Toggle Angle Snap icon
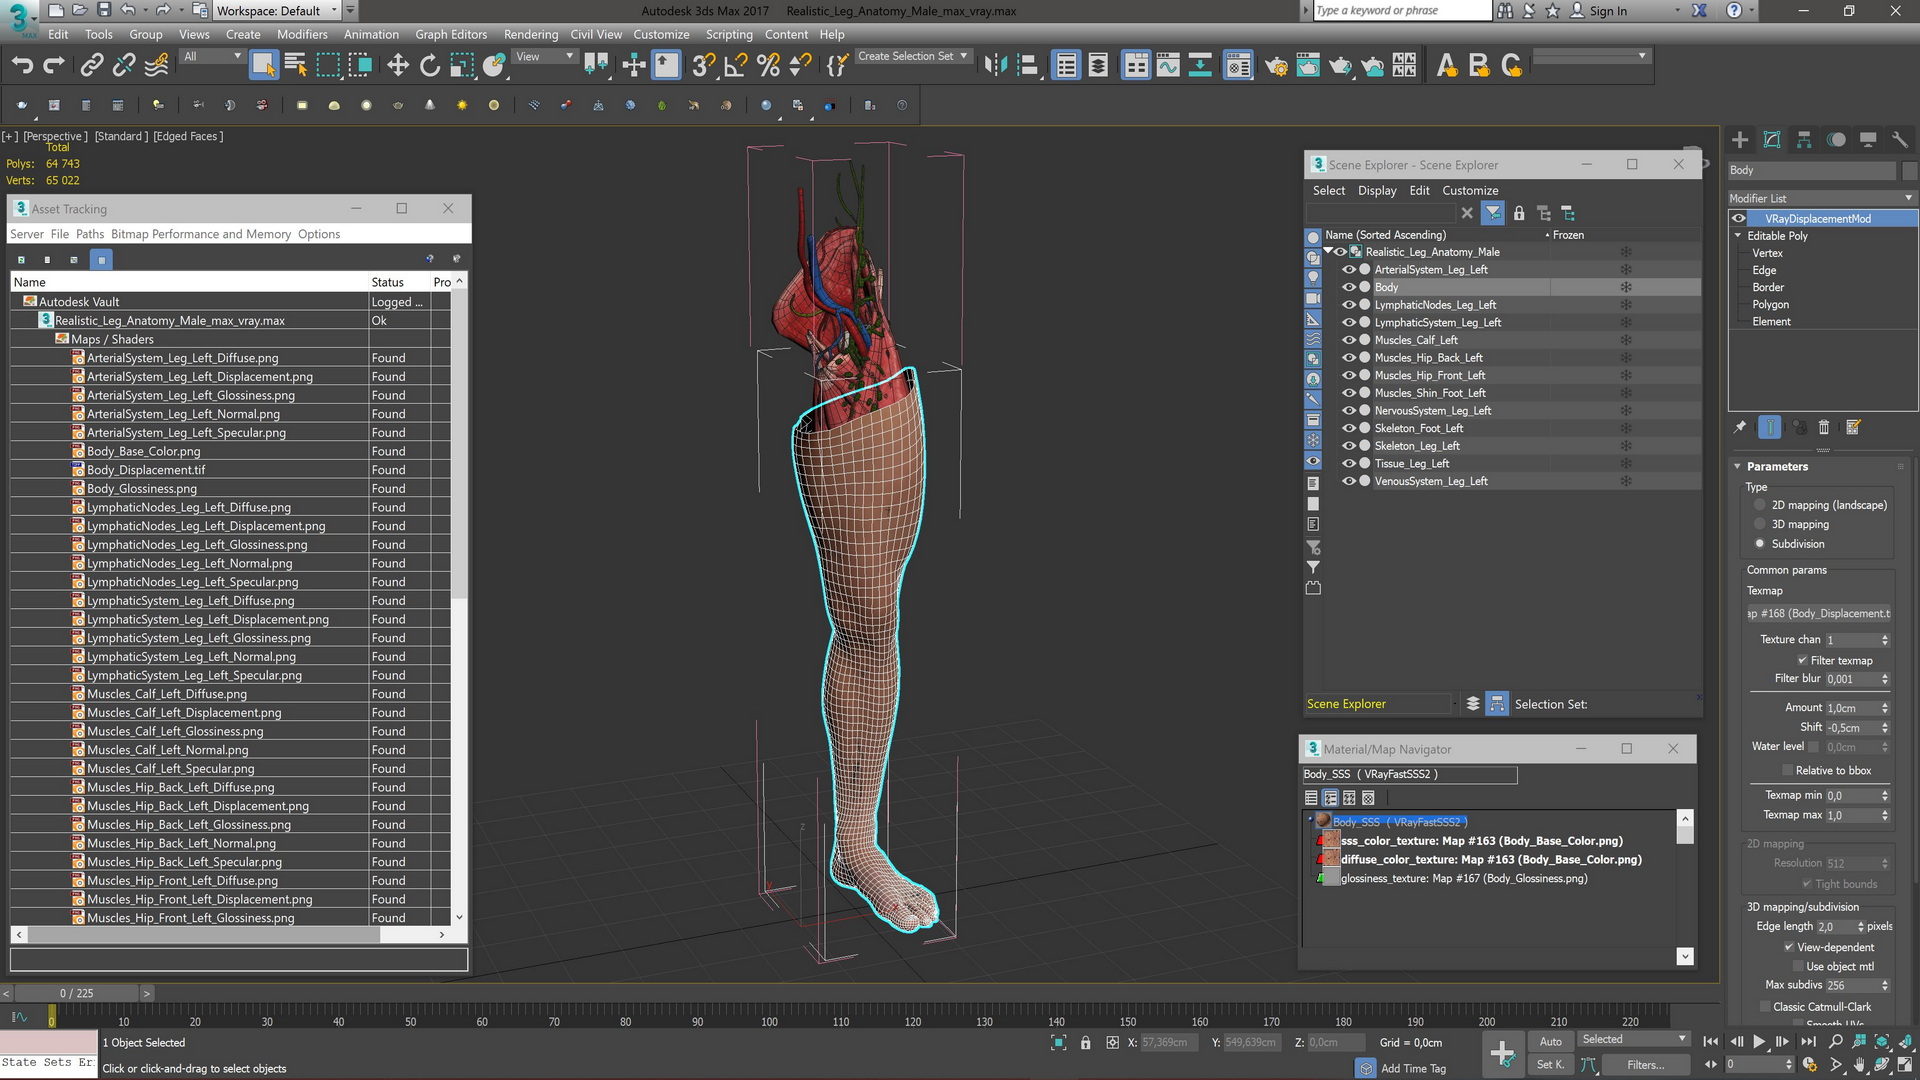 coord(735,66)
